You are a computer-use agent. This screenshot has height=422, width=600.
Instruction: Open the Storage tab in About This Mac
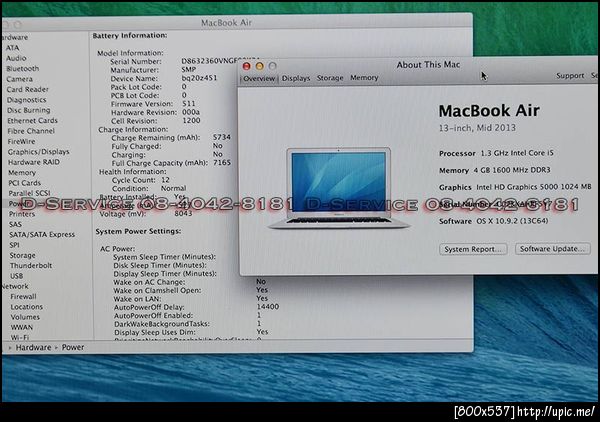tap(330, 78)
